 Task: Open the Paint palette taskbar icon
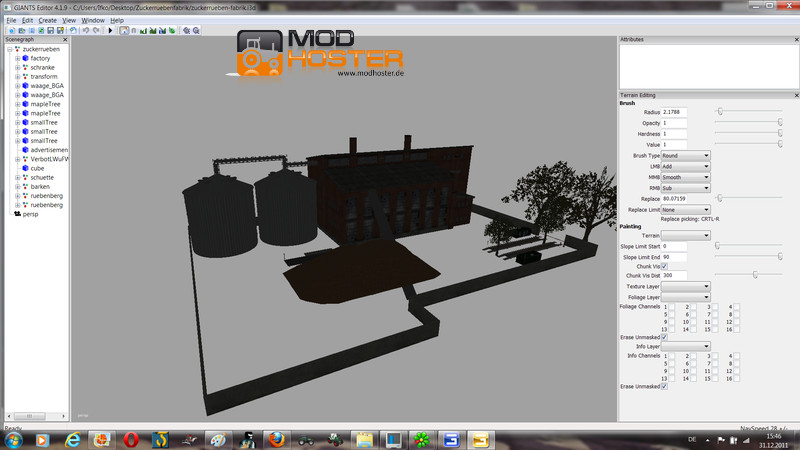pos(218,439)
